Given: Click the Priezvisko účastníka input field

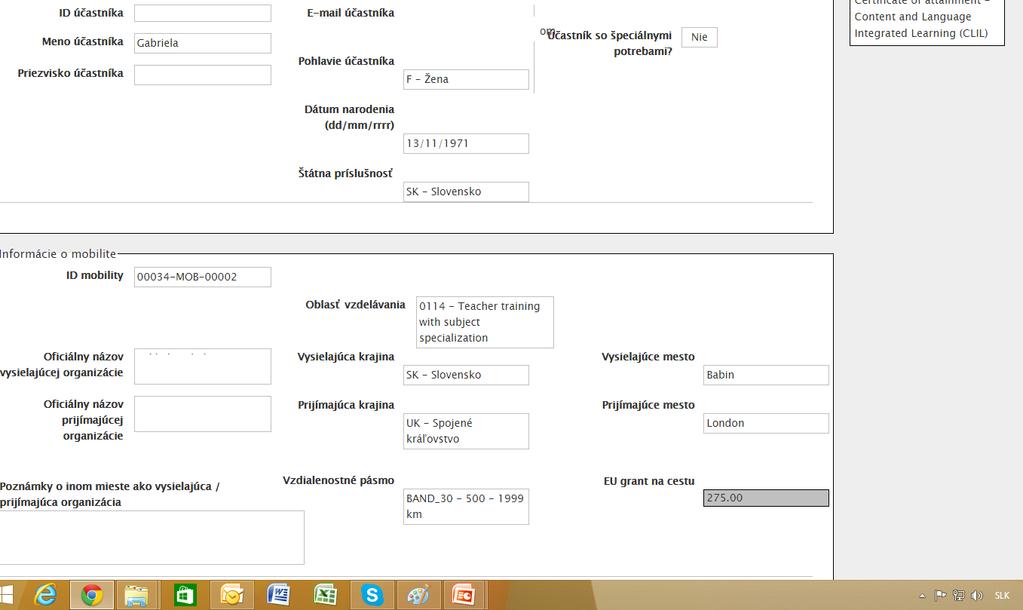Looking at the screenshot, I should [202, 74].
